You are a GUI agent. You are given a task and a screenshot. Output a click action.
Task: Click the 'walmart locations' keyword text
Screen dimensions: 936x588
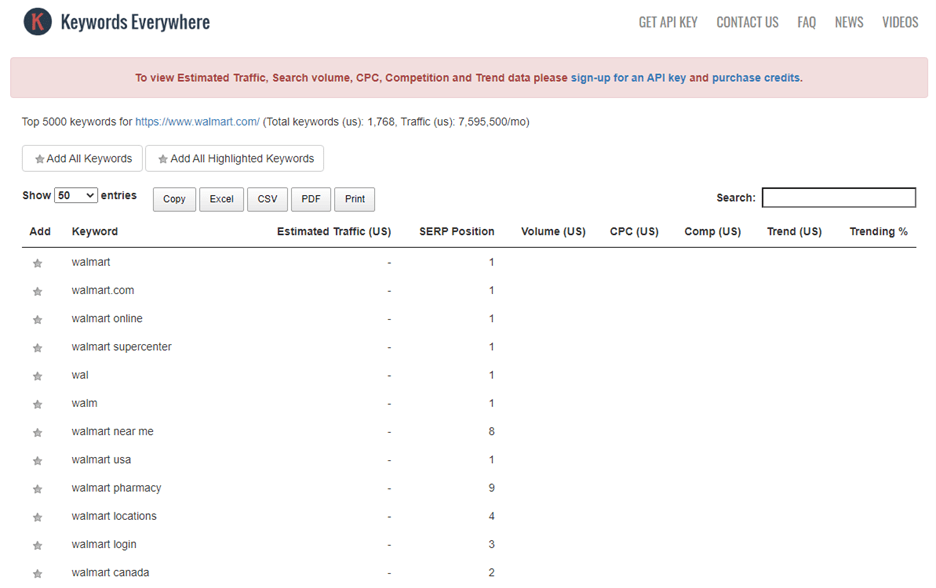(x=114, y=516)
